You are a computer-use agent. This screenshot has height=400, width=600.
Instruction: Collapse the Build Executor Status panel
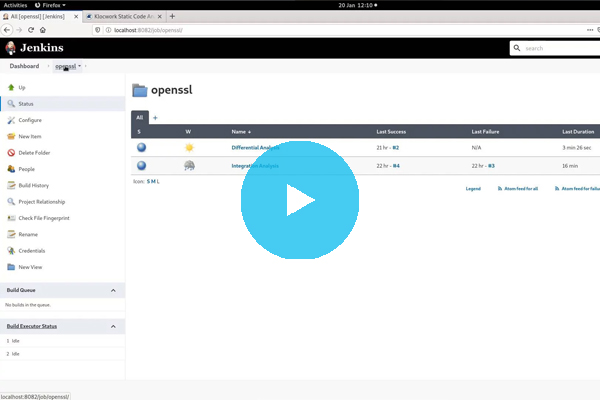click(113, 327)
